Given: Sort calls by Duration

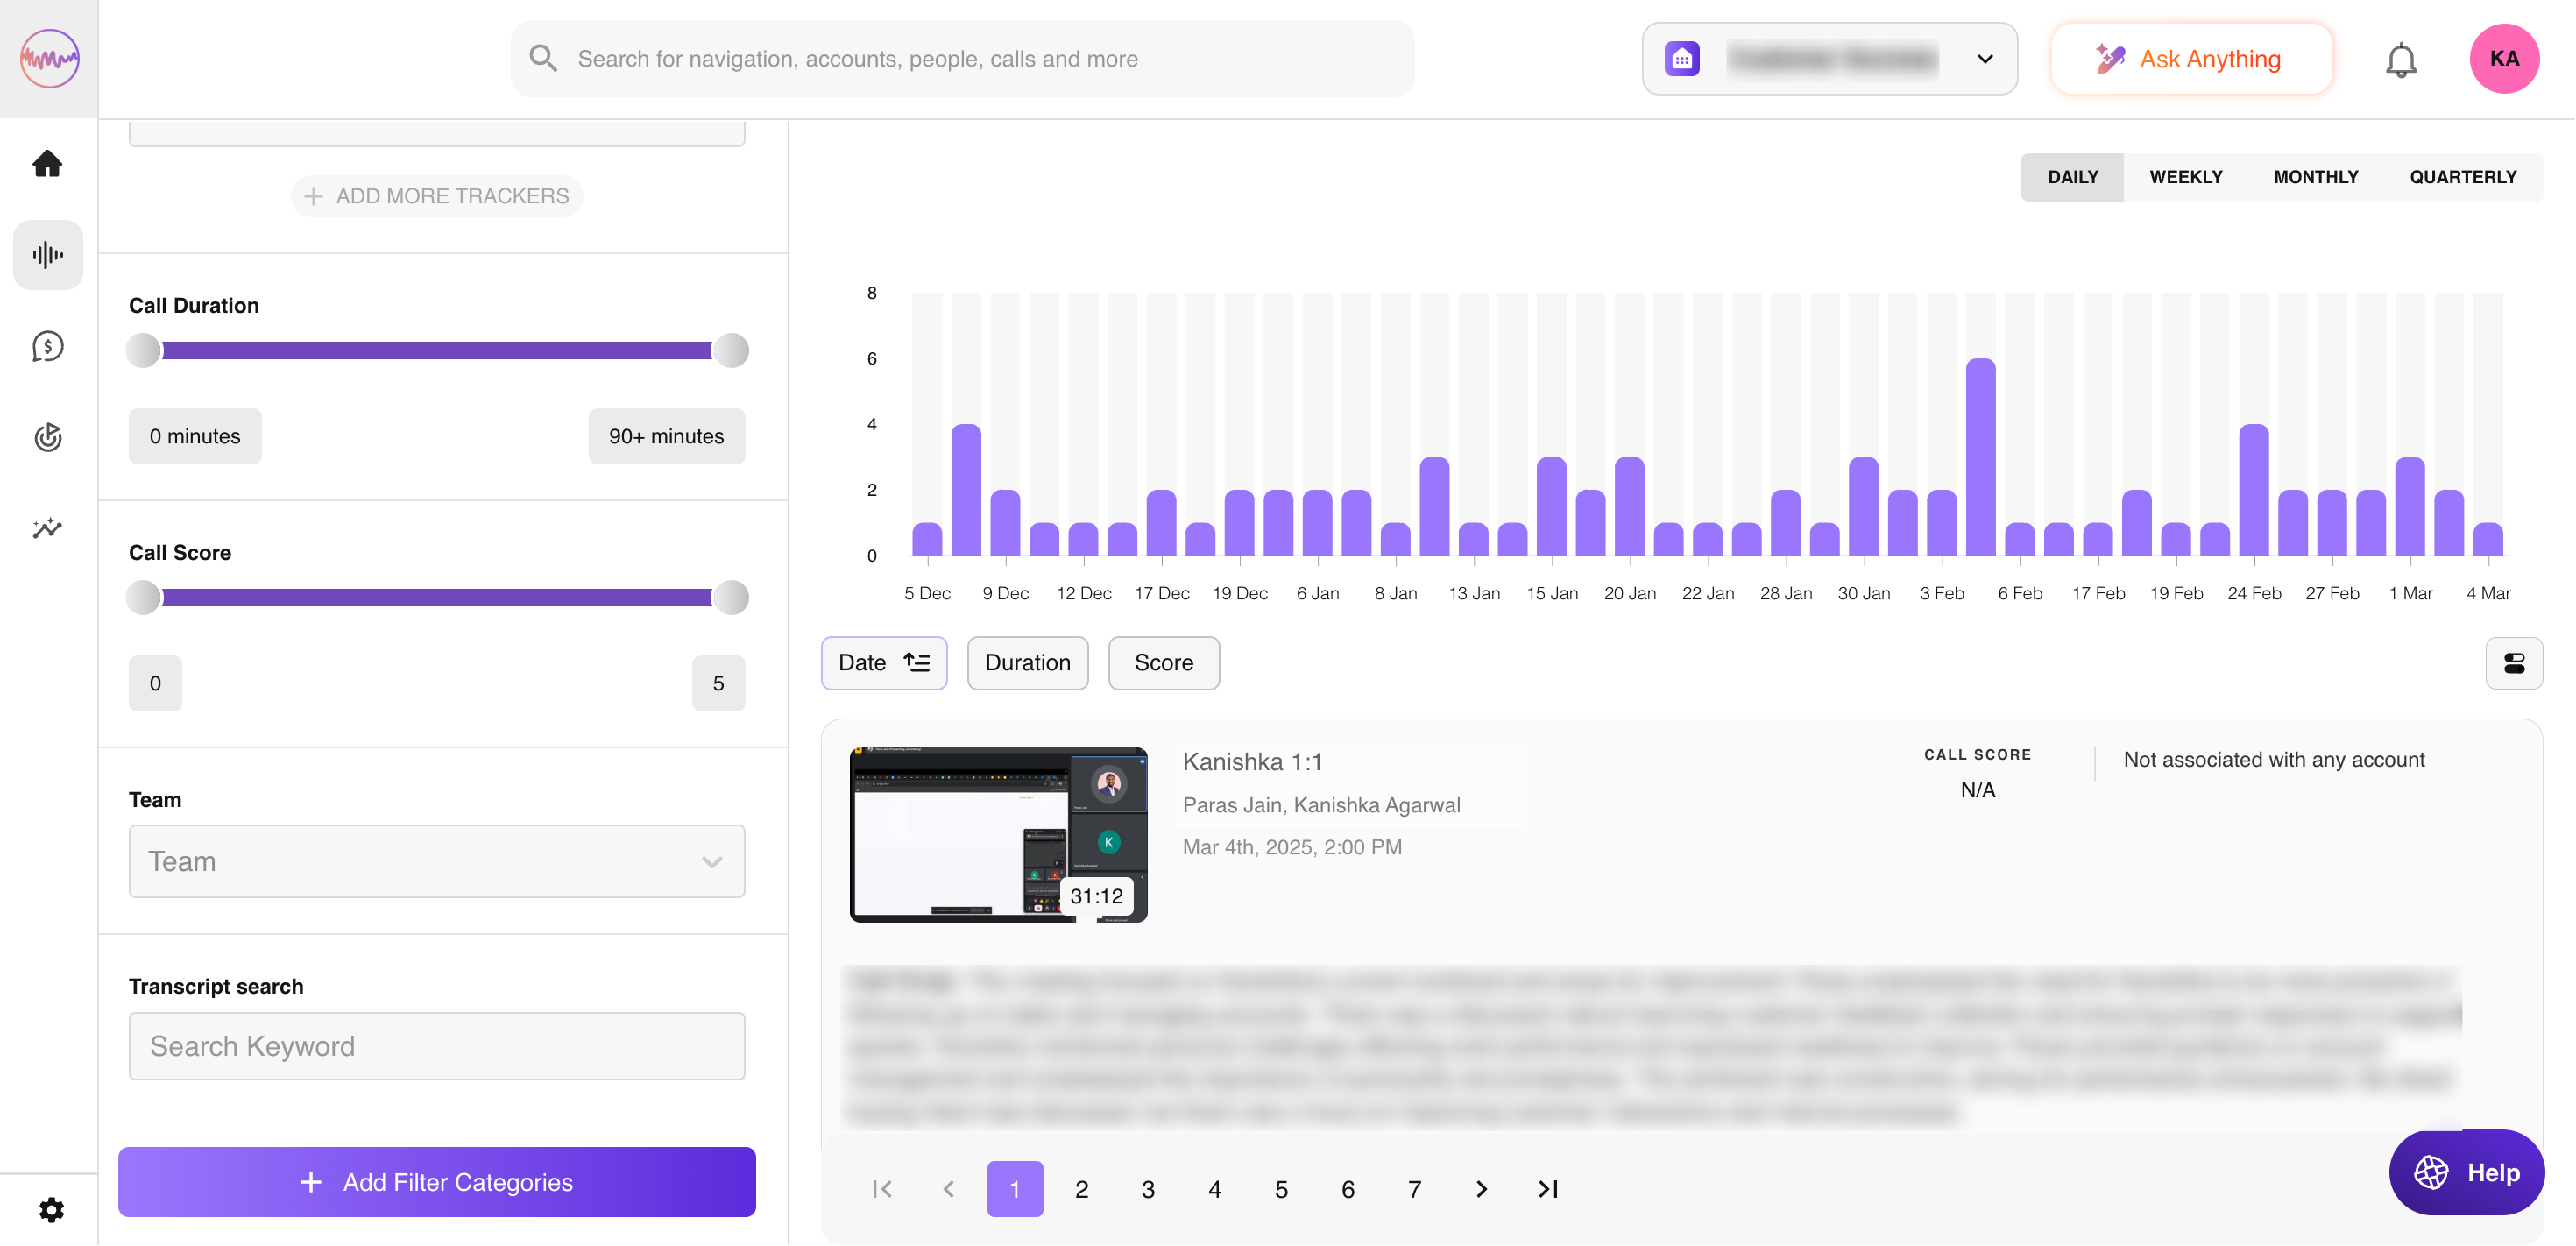Looking at the screenshot, I should pos(1027,663).
